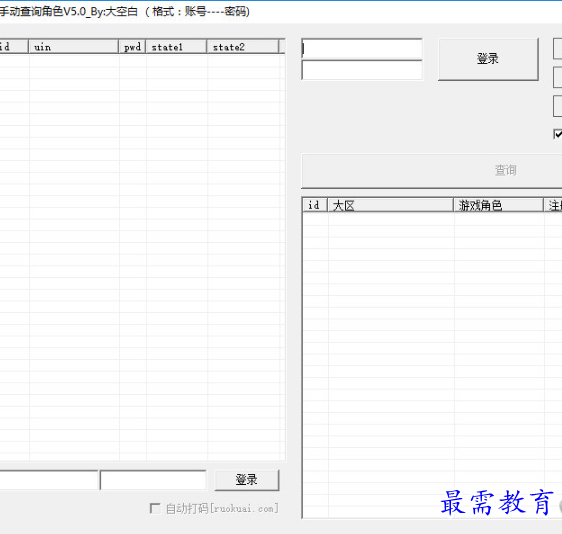
Task: Click the greyed-out 查询 button
Action: pos(432,171)
